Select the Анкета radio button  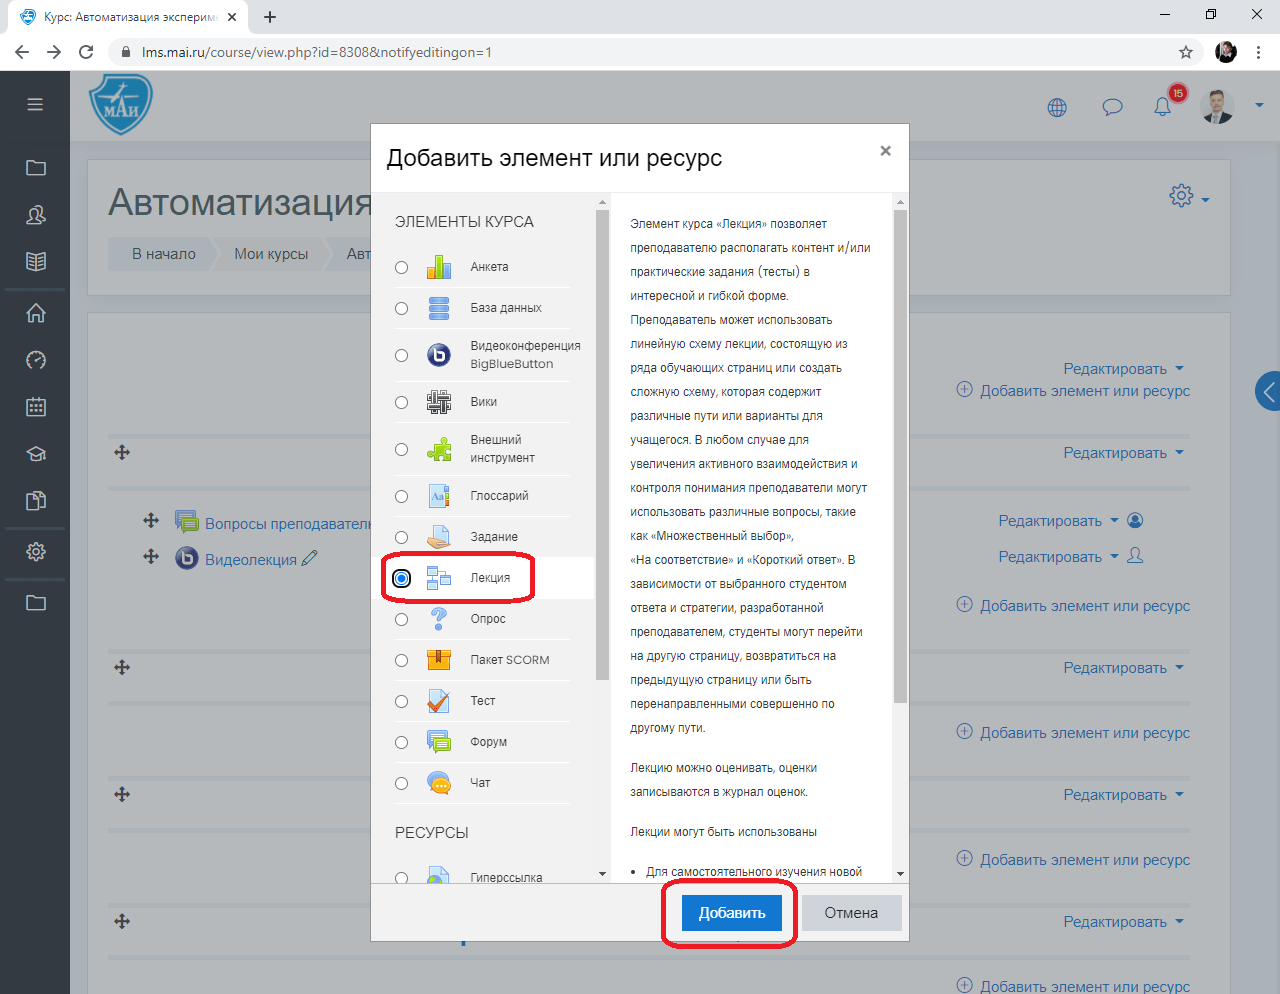[401, 267]
